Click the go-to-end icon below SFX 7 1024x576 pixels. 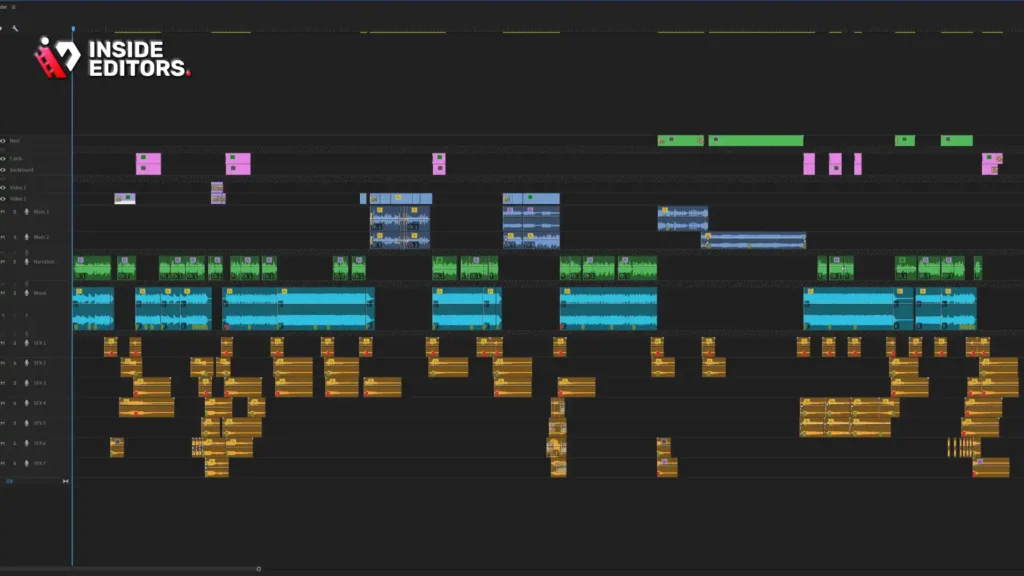click(65, 481)
